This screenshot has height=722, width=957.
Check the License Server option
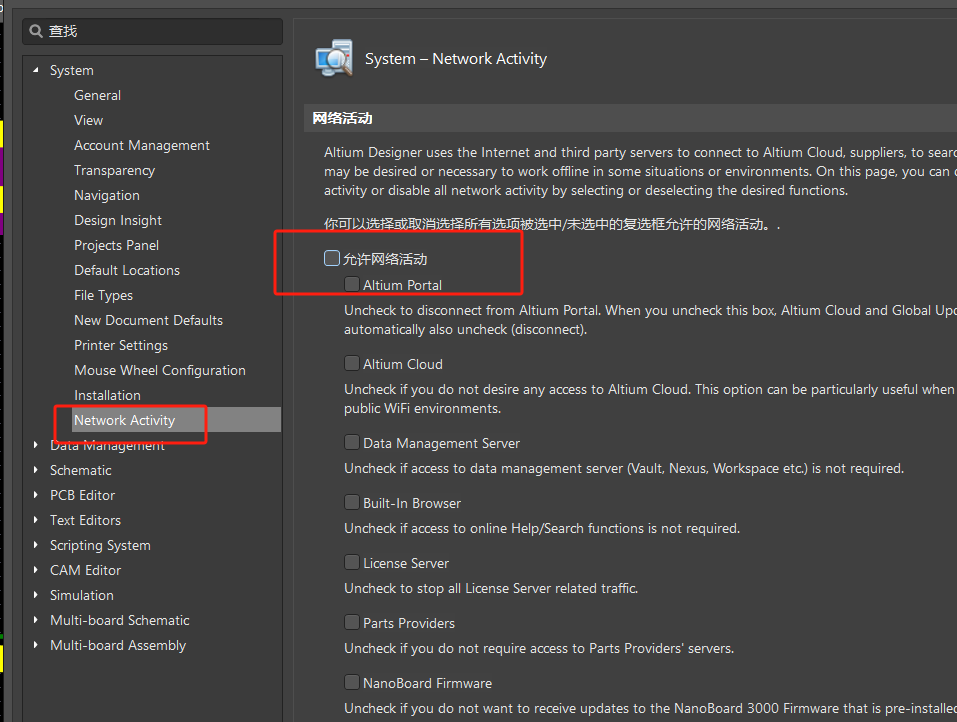(352, 563)
